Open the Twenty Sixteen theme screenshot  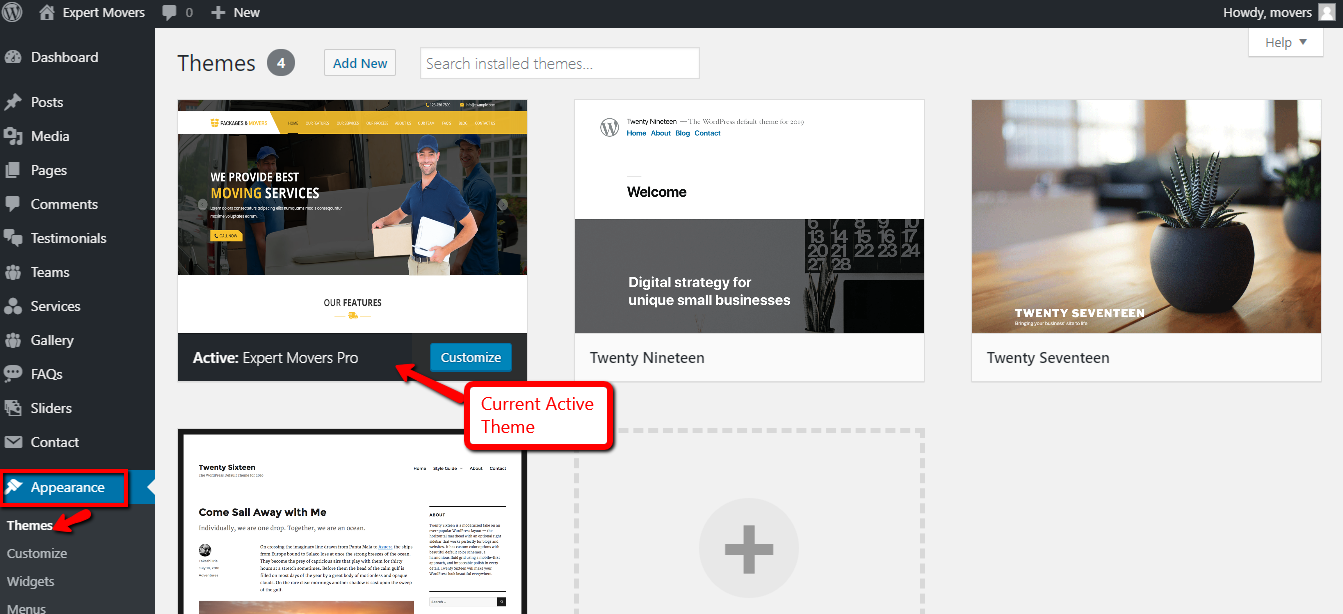[352, 523]
